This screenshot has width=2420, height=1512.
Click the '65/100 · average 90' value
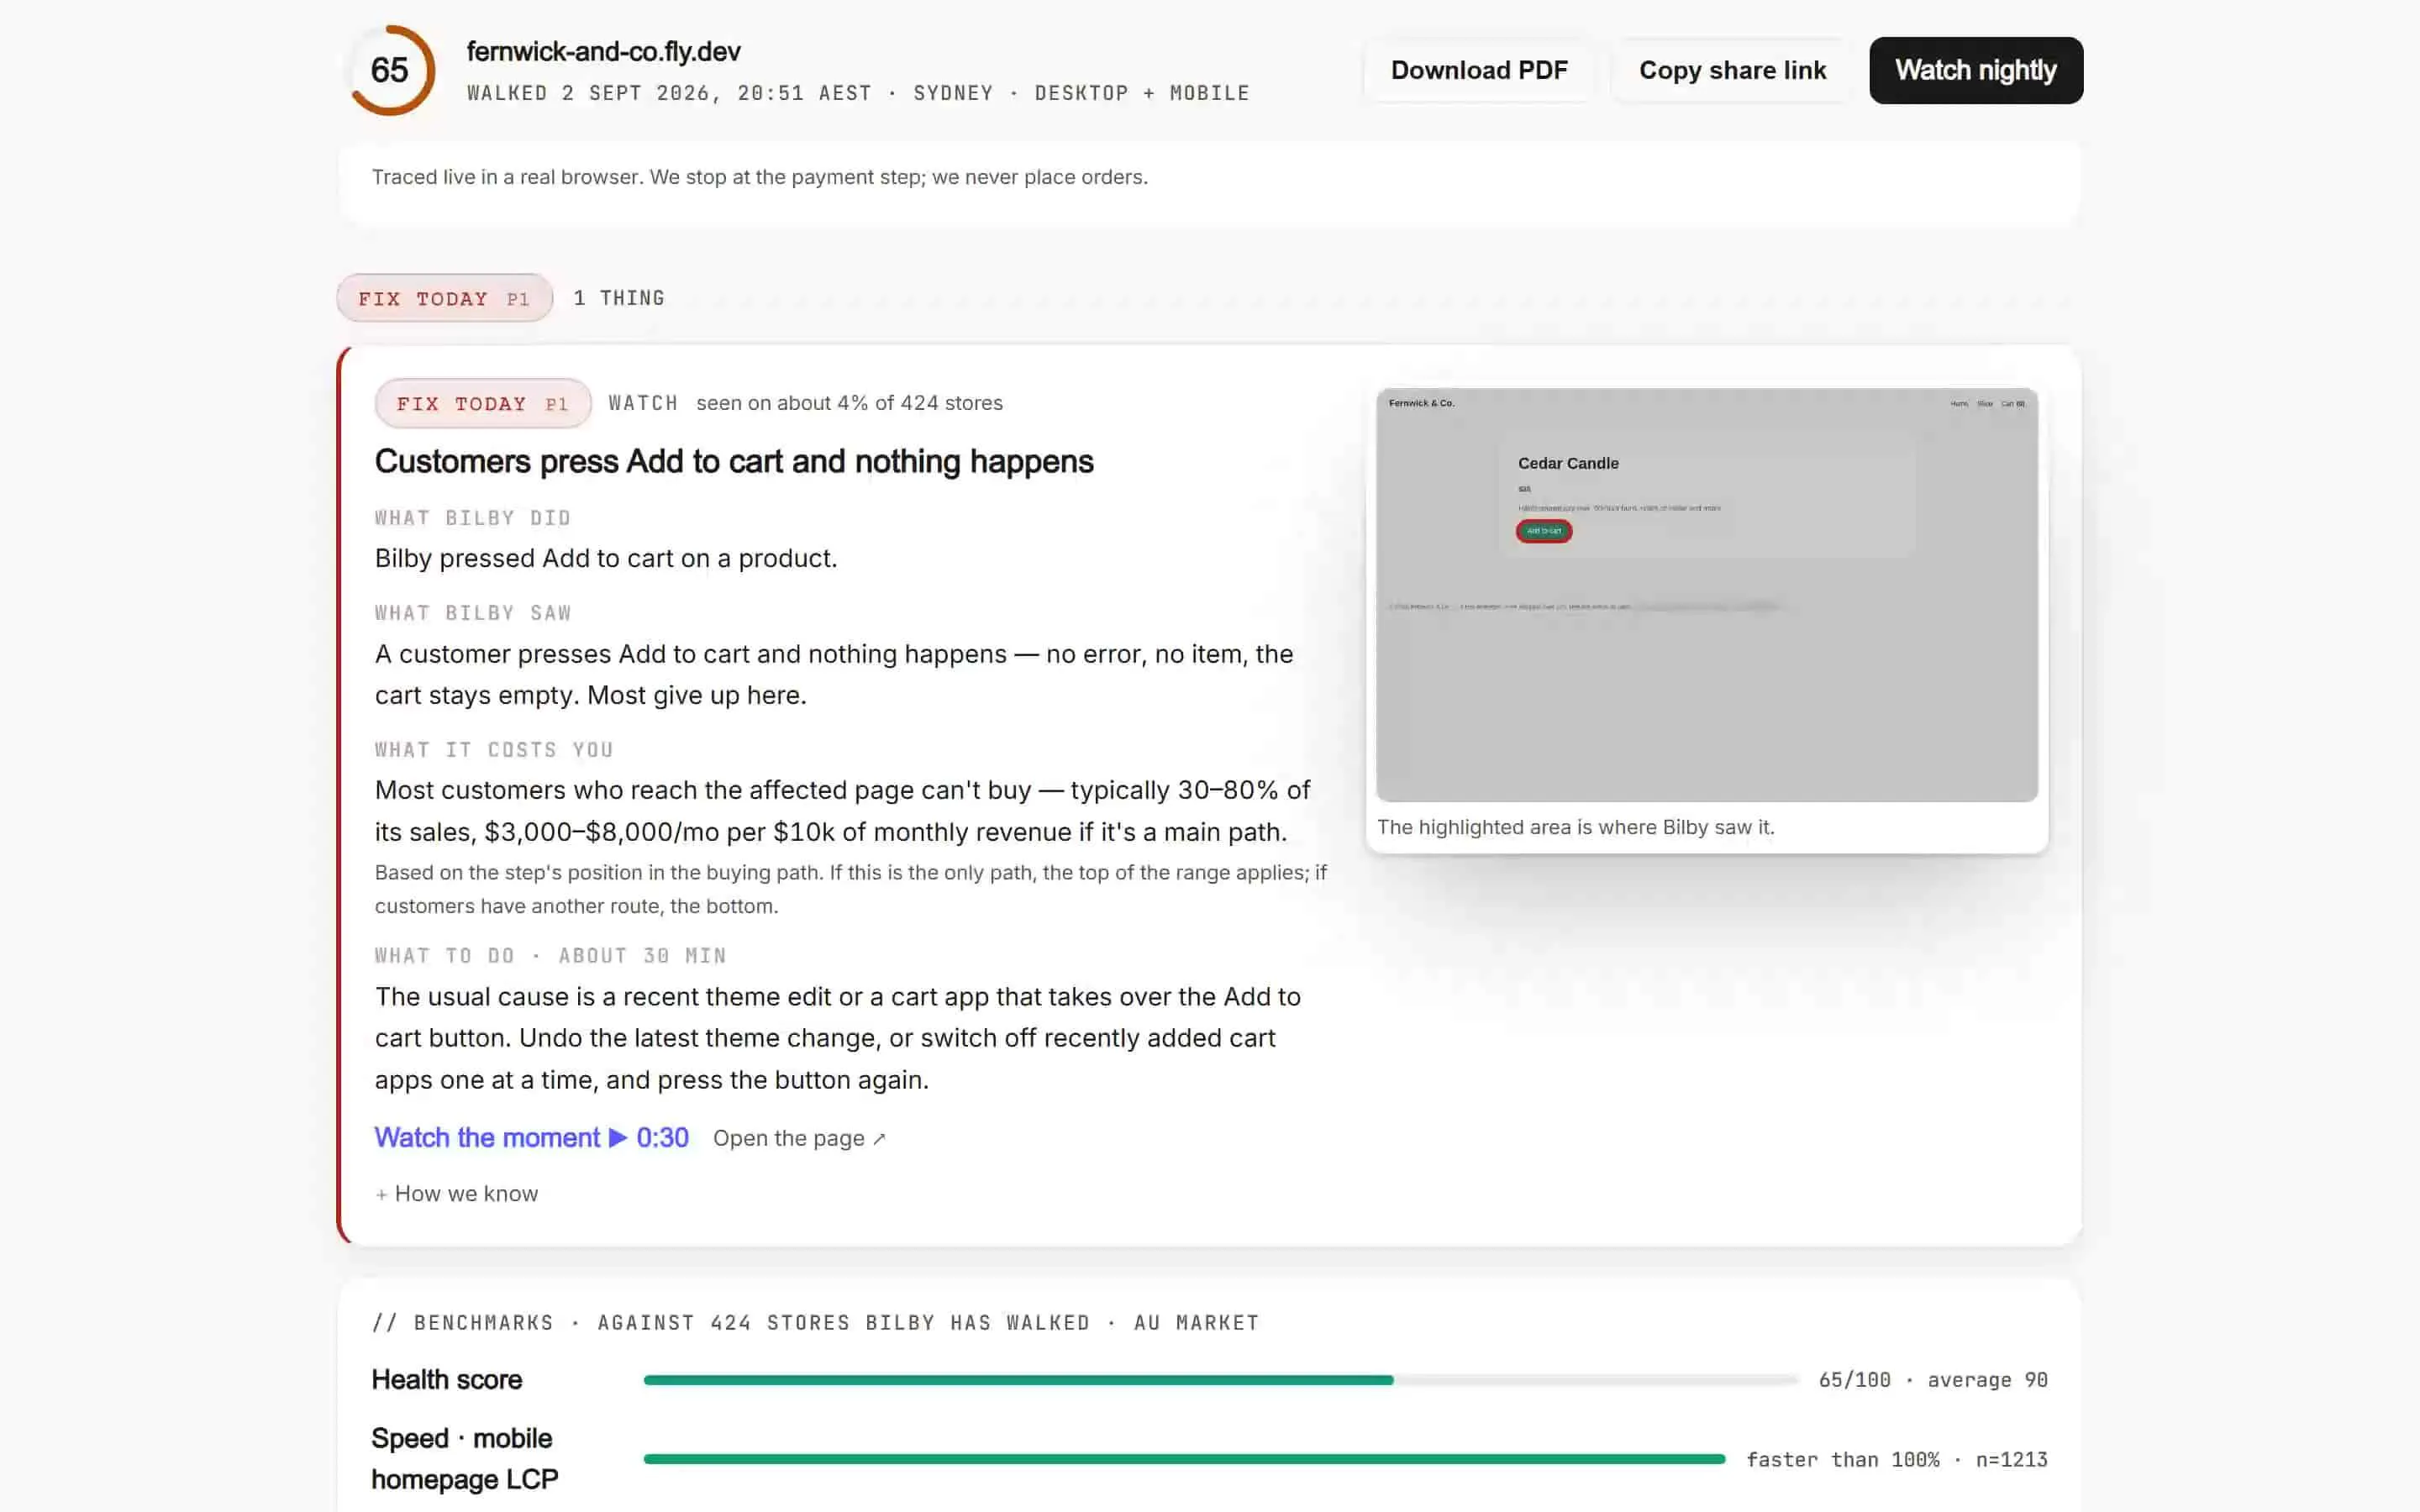(x=1932, y=1380)
